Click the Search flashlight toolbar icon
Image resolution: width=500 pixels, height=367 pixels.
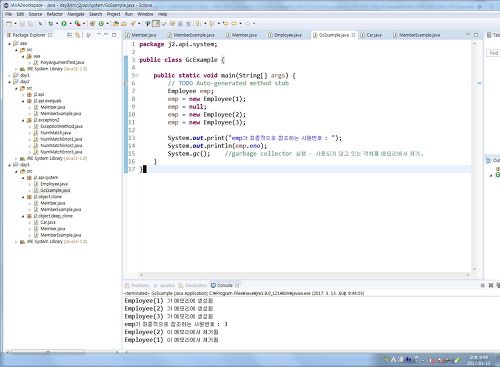(133, 24)
